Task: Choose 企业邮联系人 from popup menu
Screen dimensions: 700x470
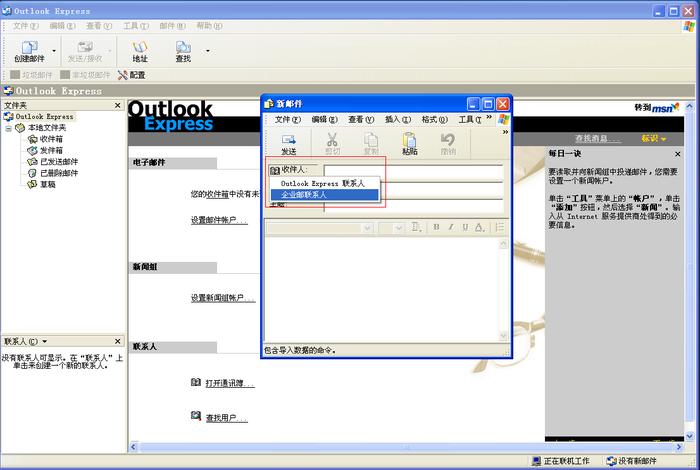Action: tap(325, 195)
